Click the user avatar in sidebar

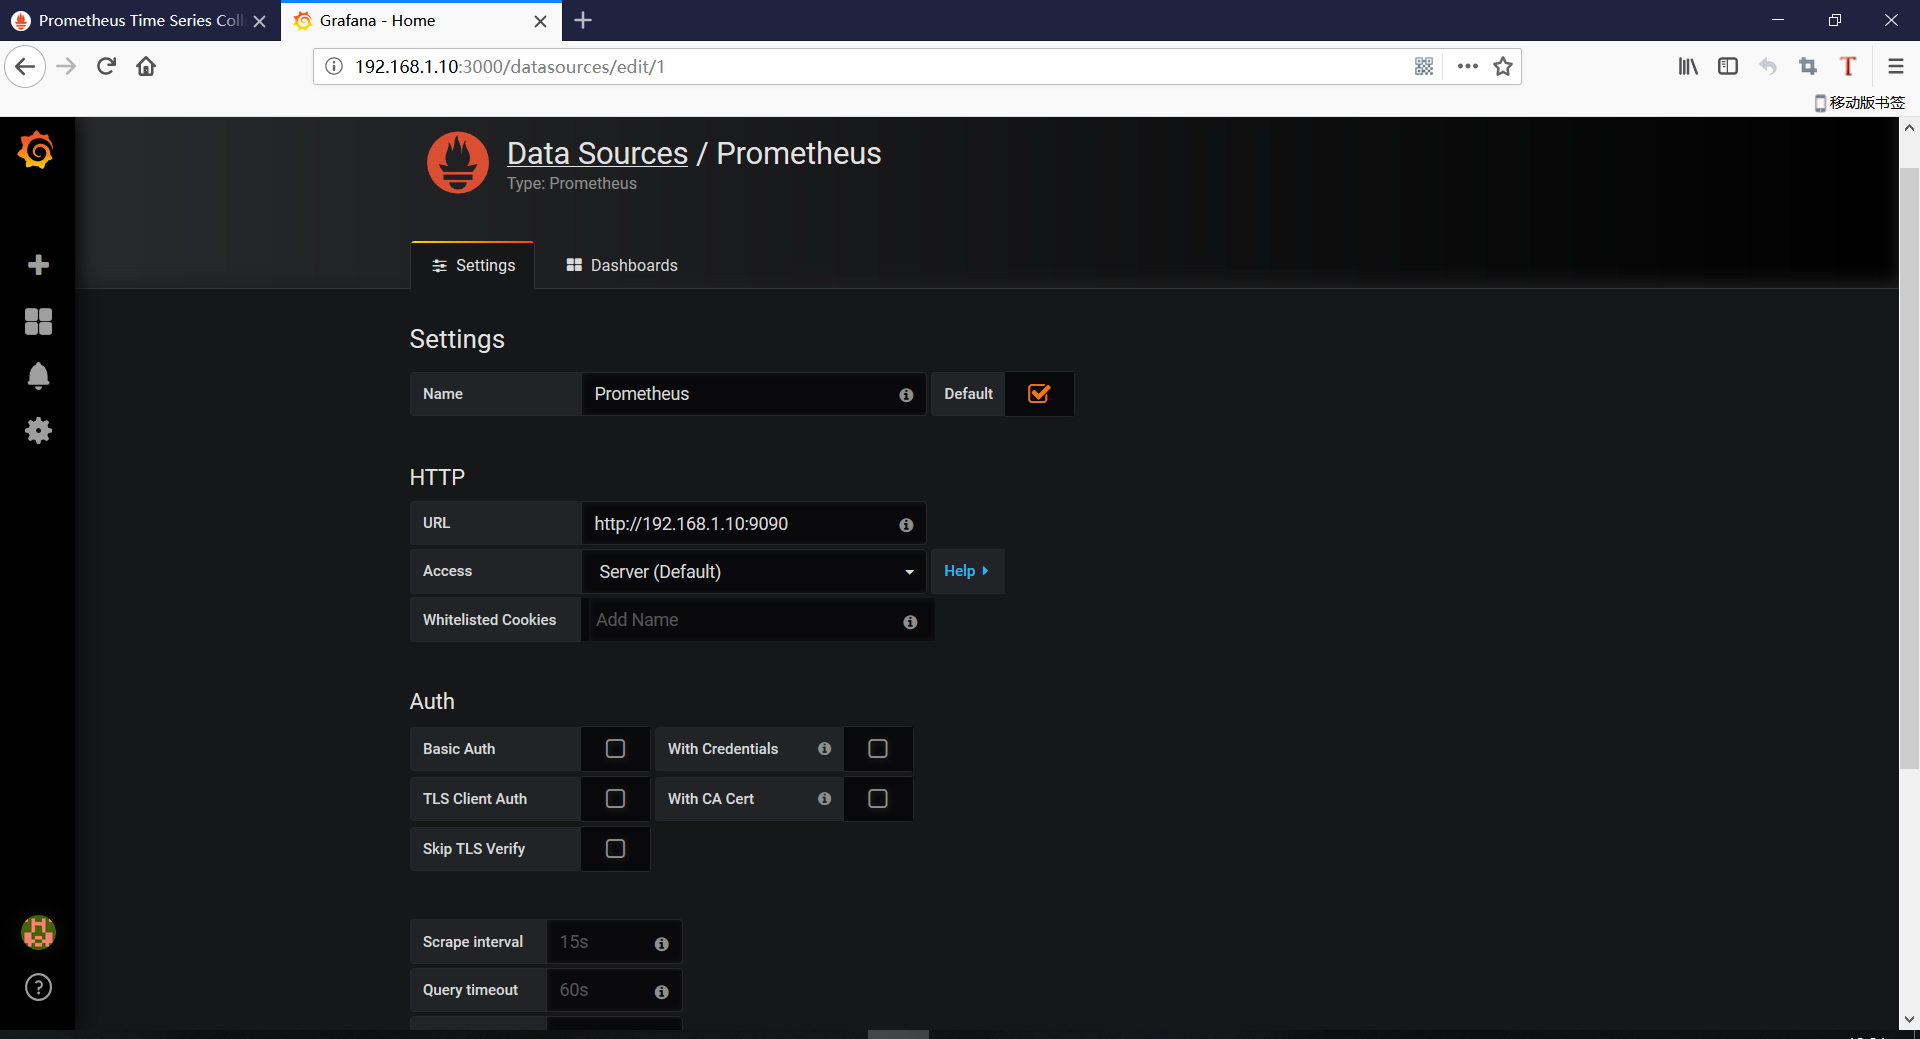coord(38,932)
